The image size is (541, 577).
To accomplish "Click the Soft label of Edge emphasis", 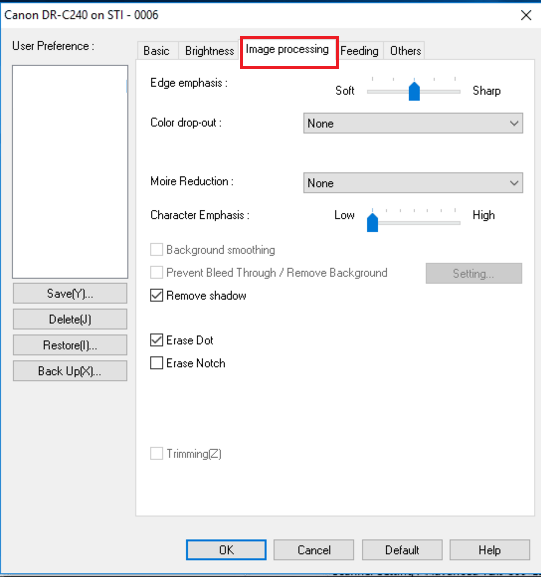I will click(345, 91).
